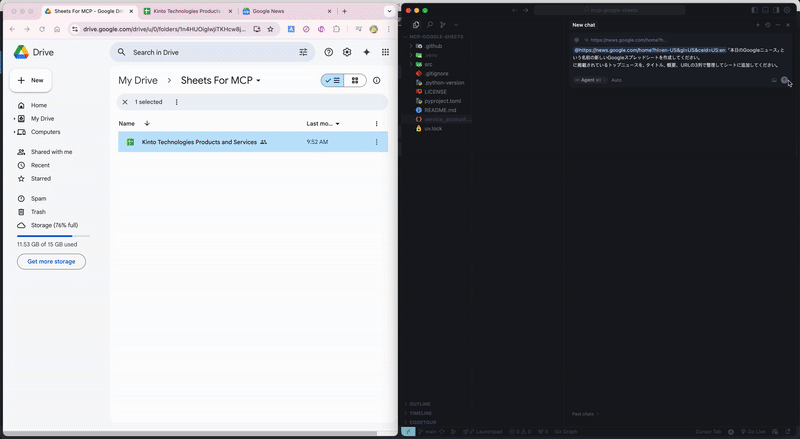Click Go Live in Cursor status bar
The image size is (800, 439).
click(753, 432)
